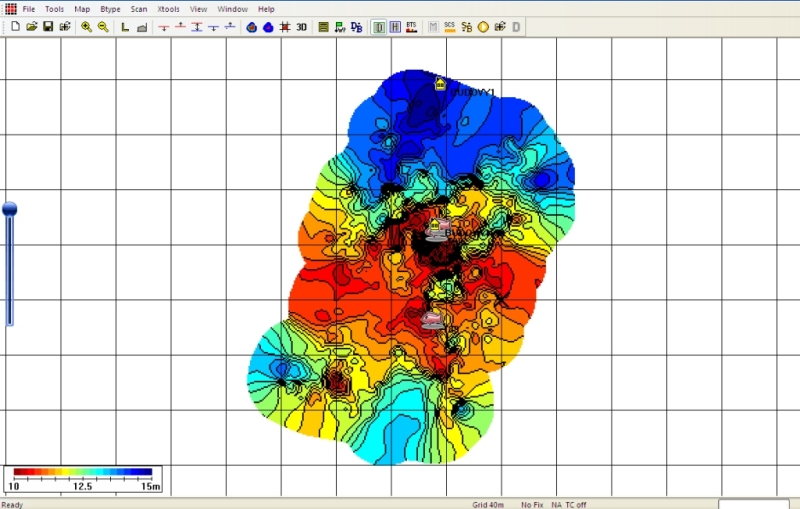Image resolution: width=800 pixels, height=509 pixels.
Task: Click the vertical slider's blue knob
Action: [10, 209]
